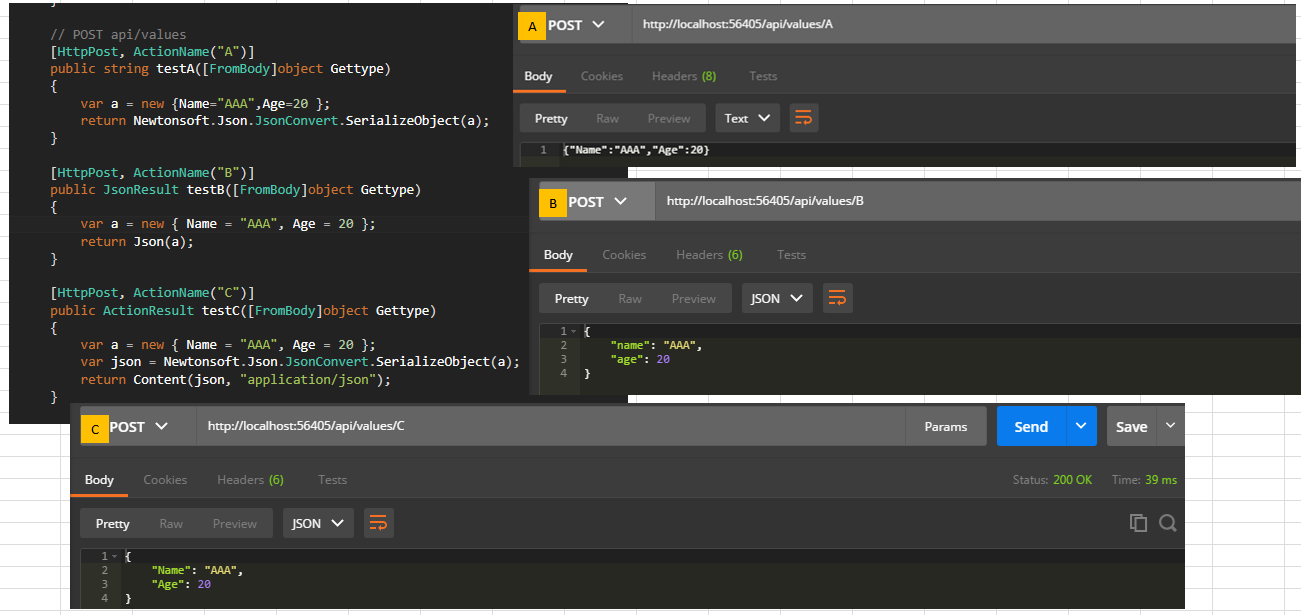Viewport: 1301px width, 615px height.
Task: Click the code line "return Json(a);"
Action: [x=137, y=241]
